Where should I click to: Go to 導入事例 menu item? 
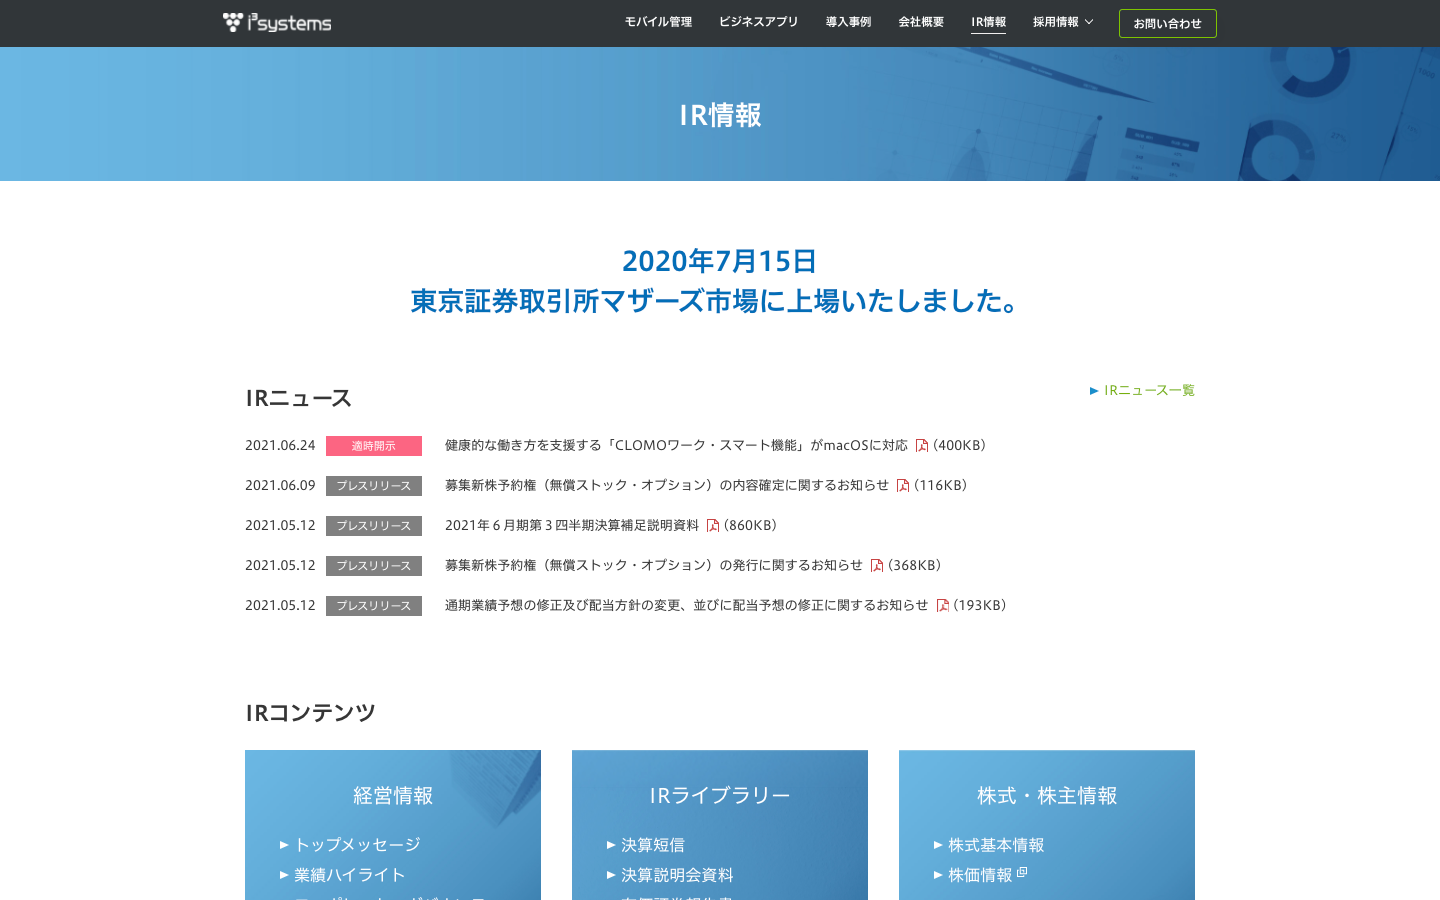point(848,22)
